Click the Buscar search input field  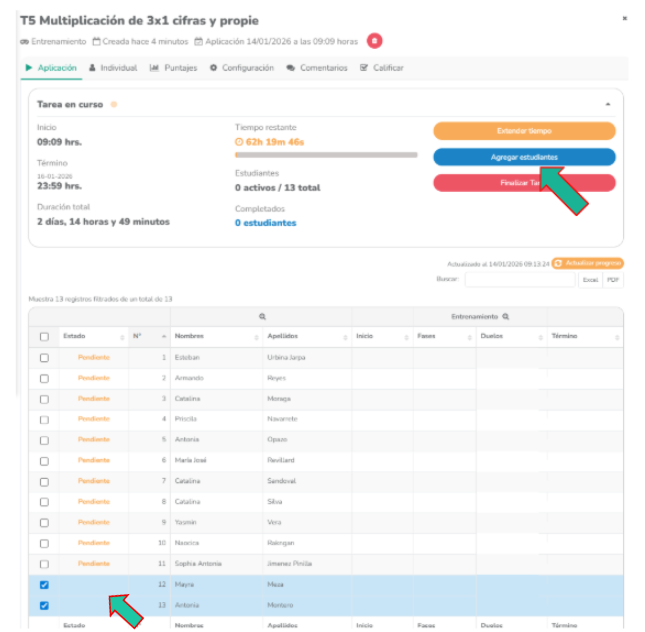click(x=519, y=280)
